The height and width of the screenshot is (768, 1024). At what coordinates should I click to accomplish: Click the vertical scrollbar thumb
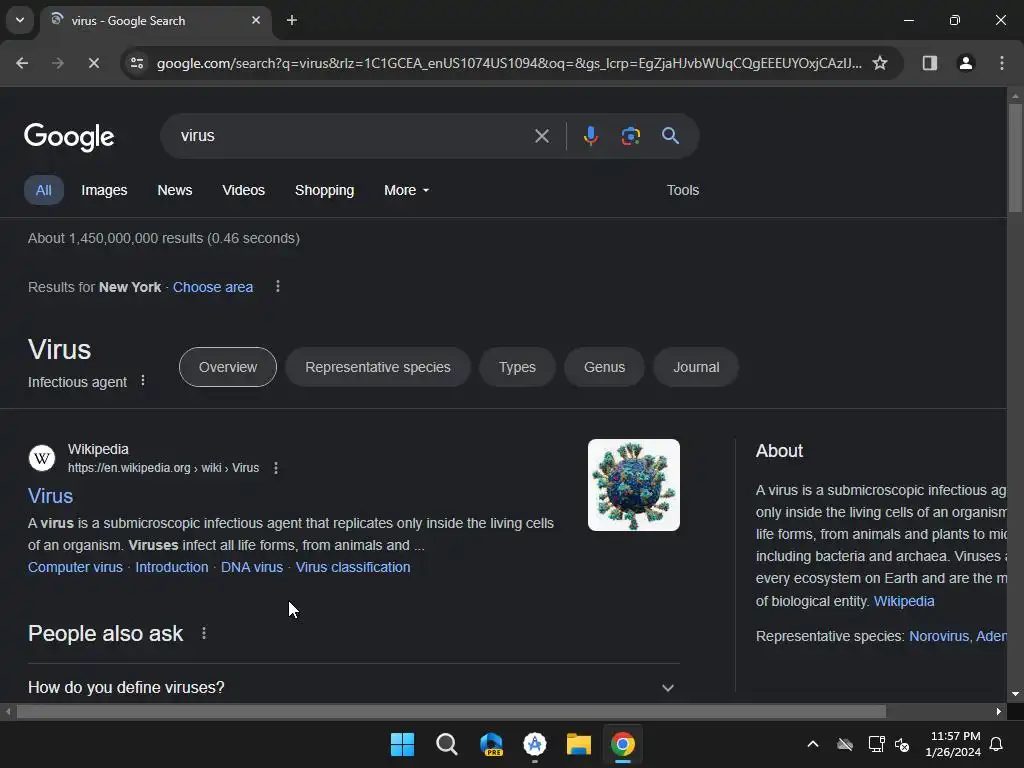pyautogui.click(x=1015, y=158)
